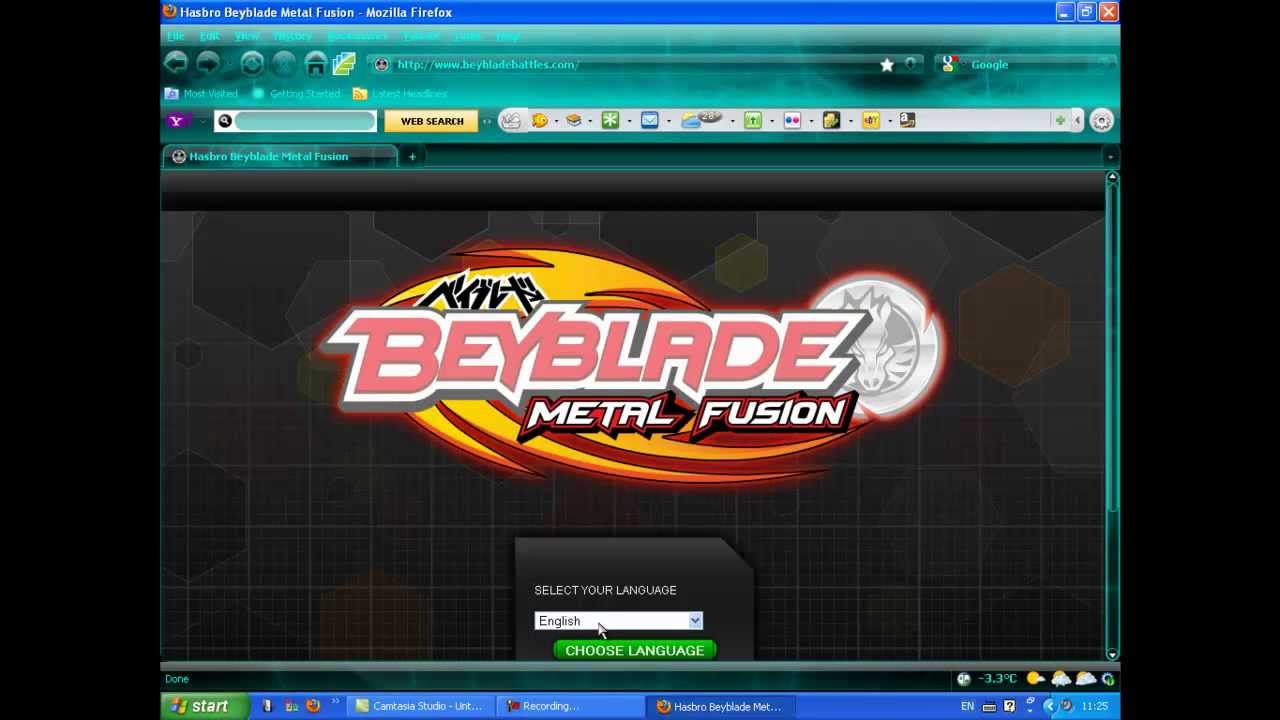Open the yellow notepad toolbar icon

pos(831,120)
